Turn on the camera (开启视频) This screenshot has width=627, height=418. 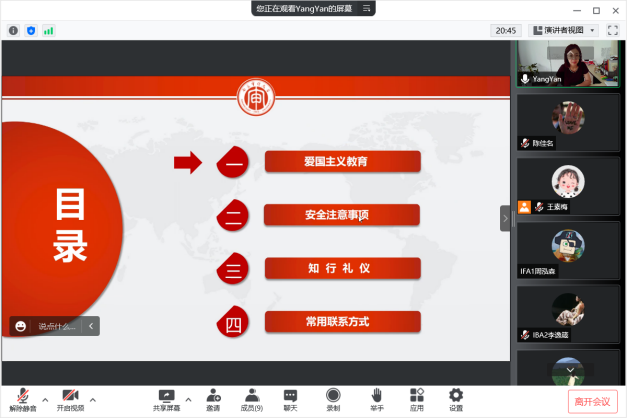tap(70, 397)
